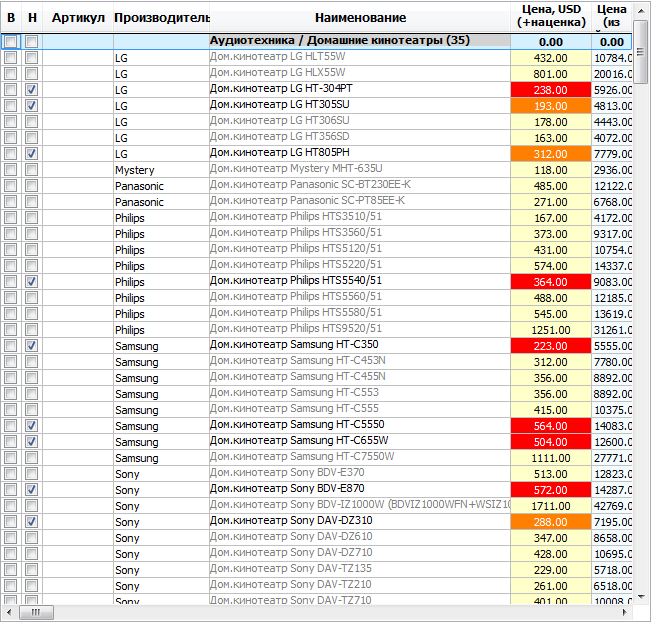Screen dimensions: 653x624
Task: Select the orange 312.00 price for LG HT805PH
Action: point(551,154)
